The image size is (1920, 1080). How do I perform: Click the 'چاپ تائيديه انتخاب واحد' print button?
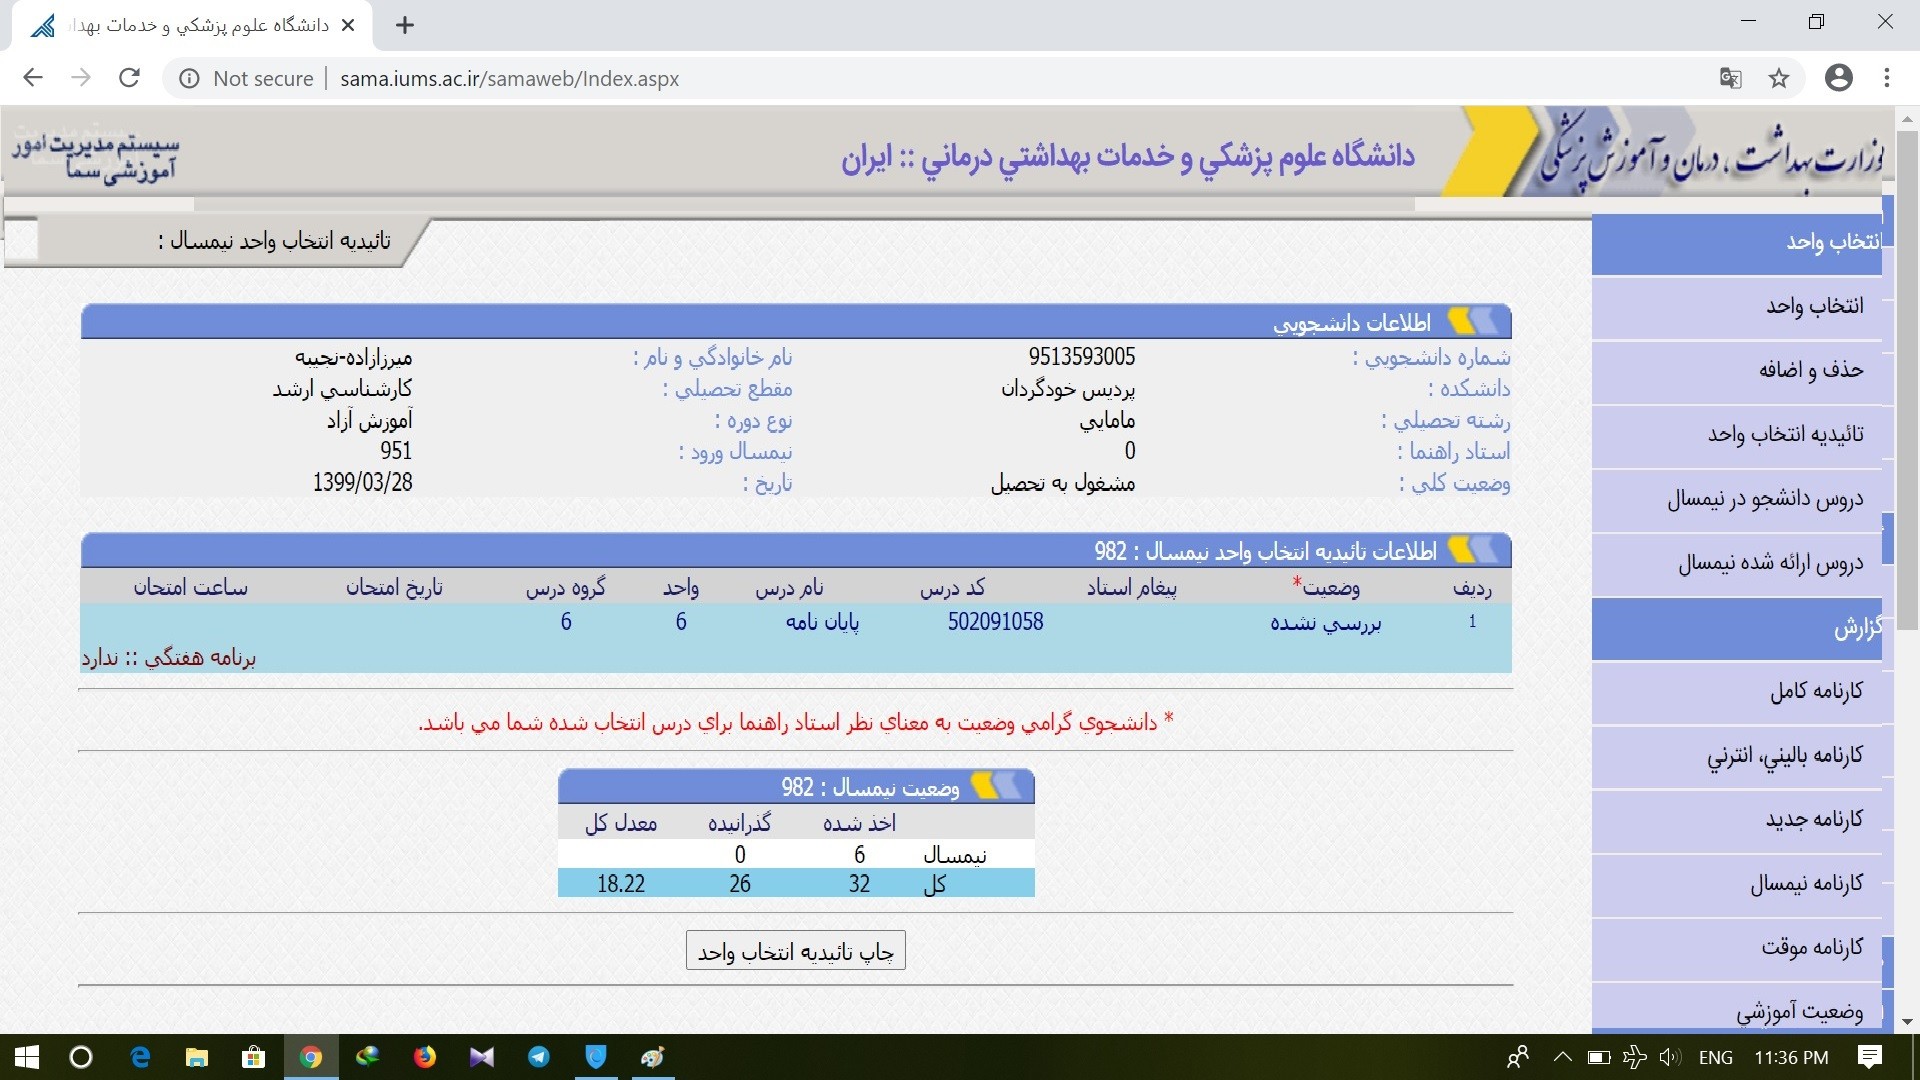coord(795,951)
